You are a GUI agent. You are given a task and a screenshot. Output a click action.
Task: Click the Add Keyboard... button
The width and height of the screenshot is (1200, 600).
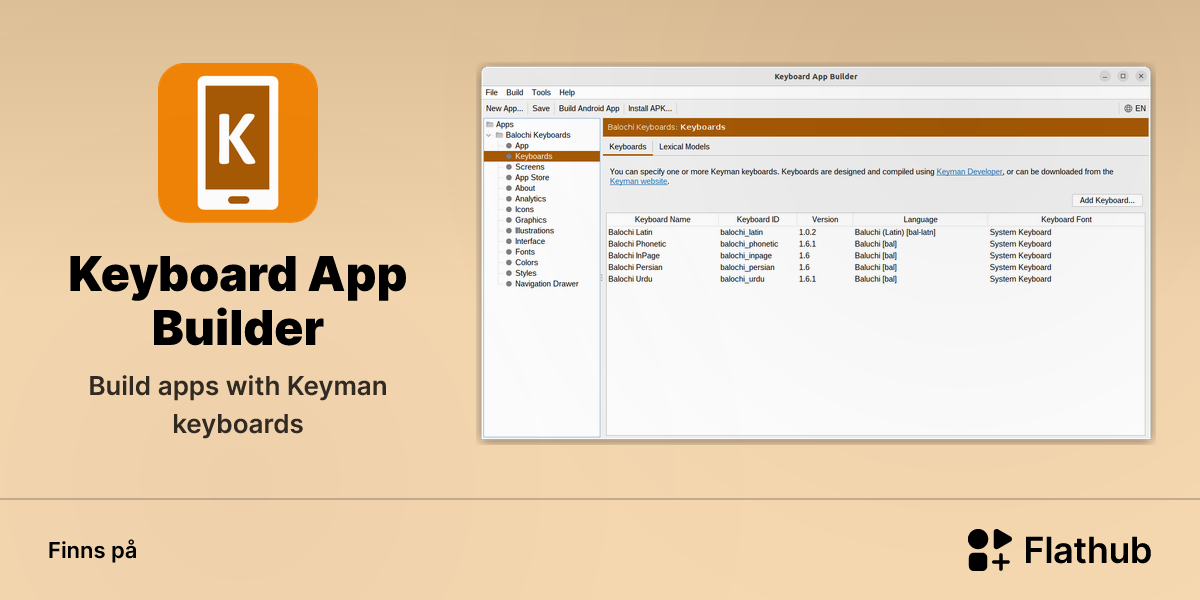pyautogui.click(x=1107, y=200)
